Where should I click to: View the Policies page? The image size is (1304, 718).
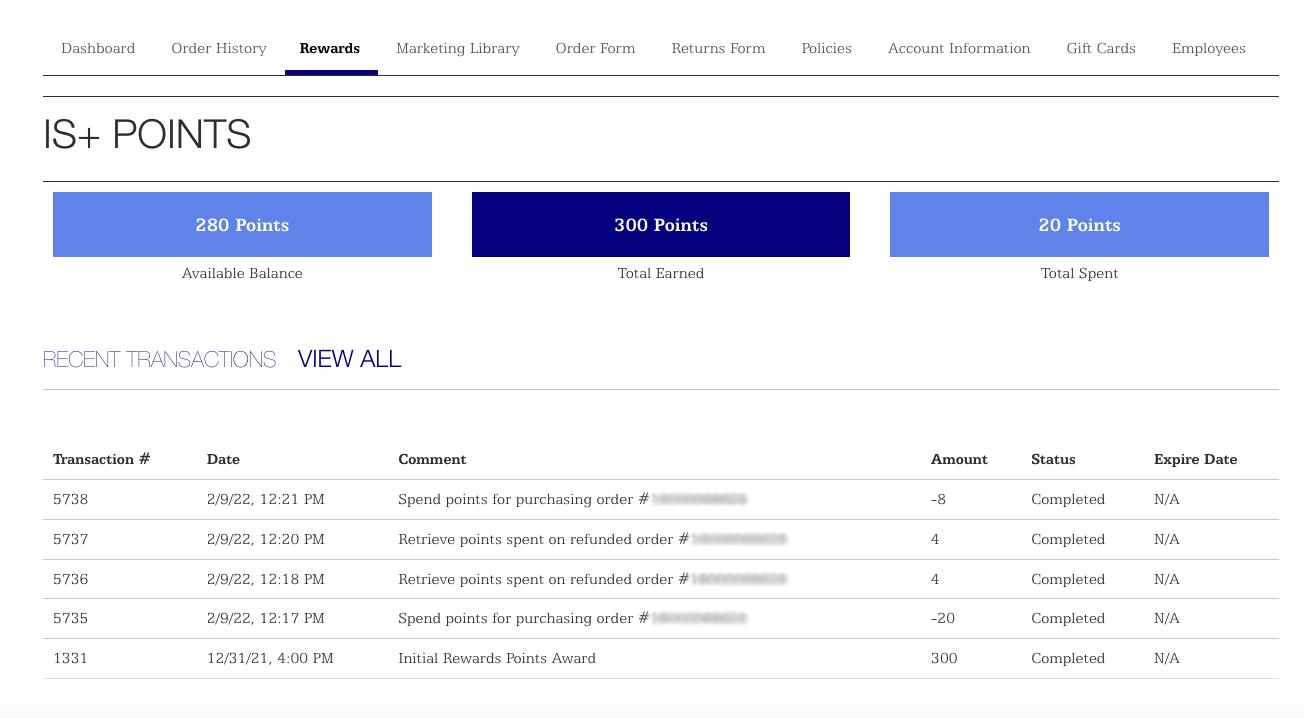click(x=826, y=48)
